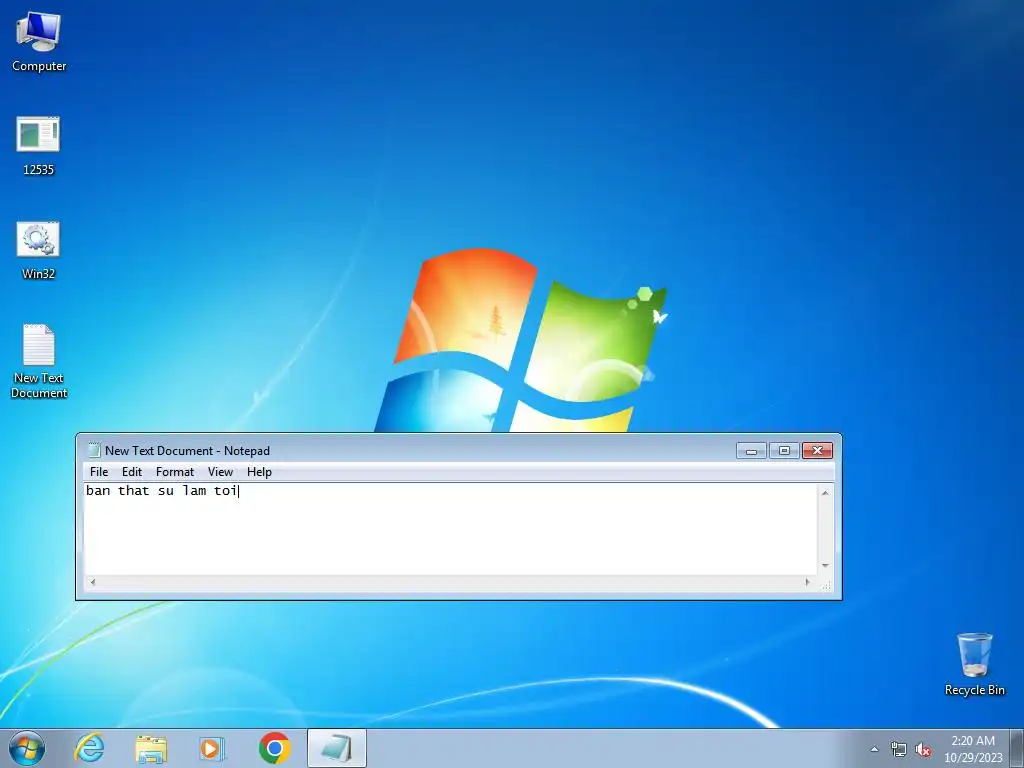Show hidden system tray icons

[x=874, y=749]
